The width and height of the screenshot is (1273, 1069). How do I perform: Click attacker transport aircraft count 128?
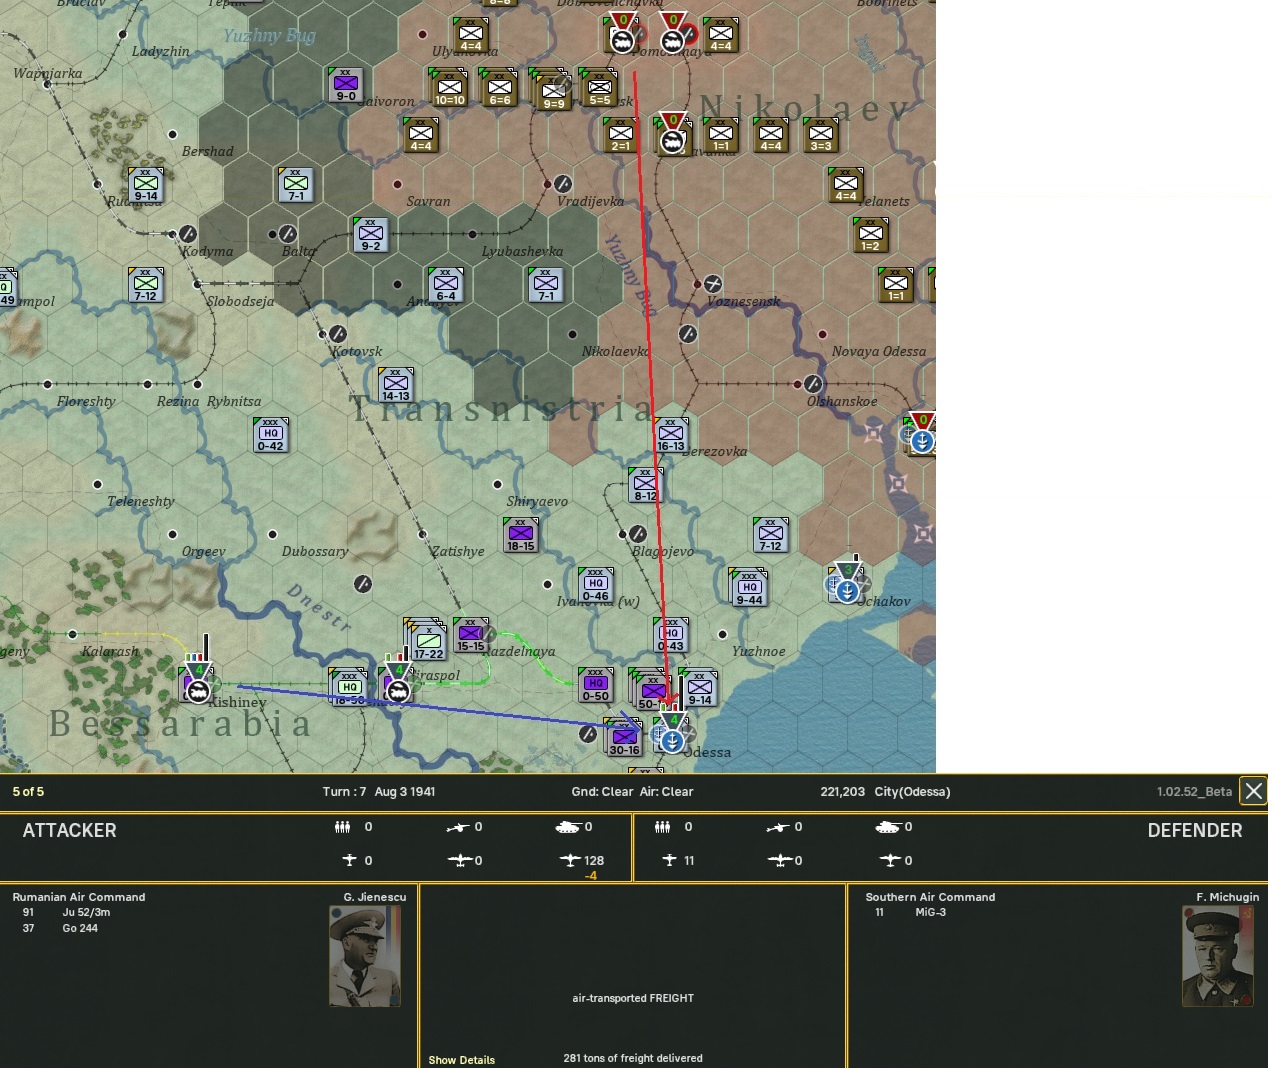point(594,860)
